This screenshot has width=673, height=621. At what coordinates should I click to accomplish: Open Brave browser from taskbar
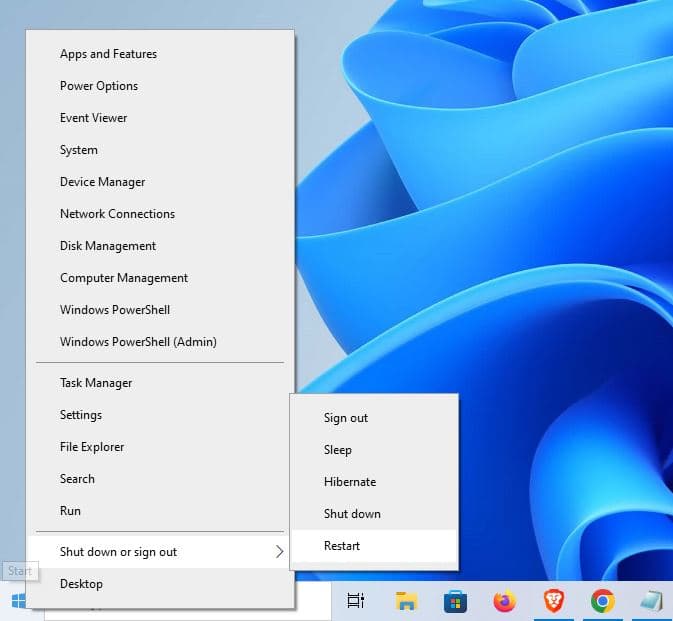[553, 601]
